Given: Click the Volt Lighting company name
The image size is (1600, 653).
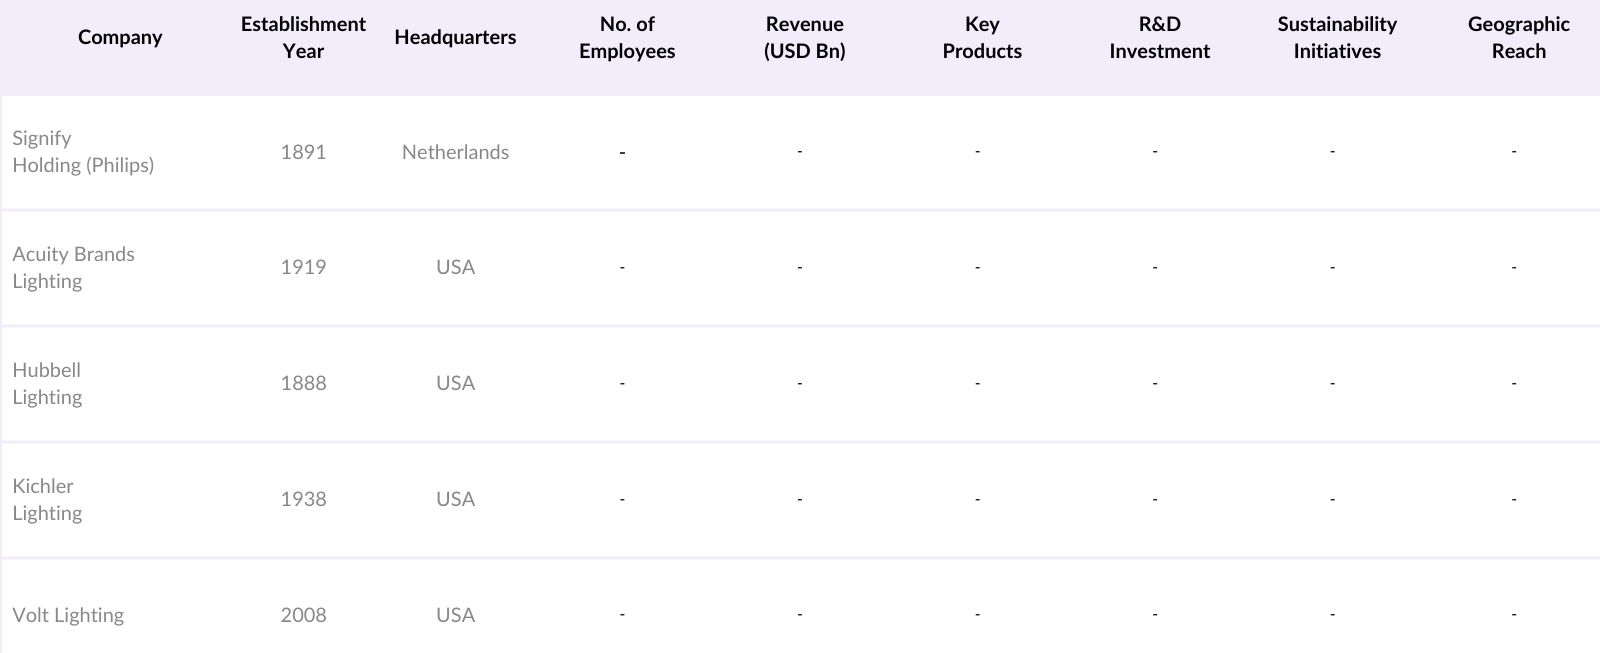Looking at the screenshot, I should tap(68, 616).
